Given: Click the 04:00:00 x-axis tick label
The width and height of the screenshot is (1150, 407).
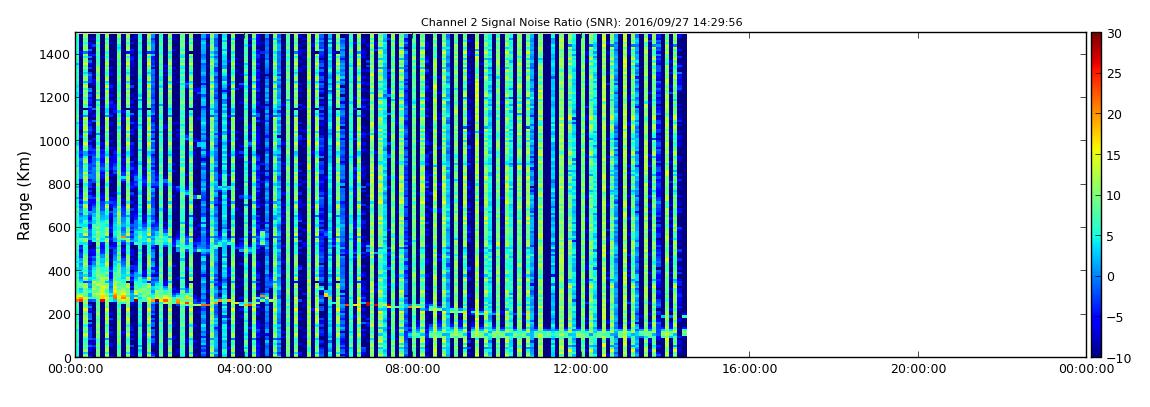Looking at the screenshot, I should (246, 370).
